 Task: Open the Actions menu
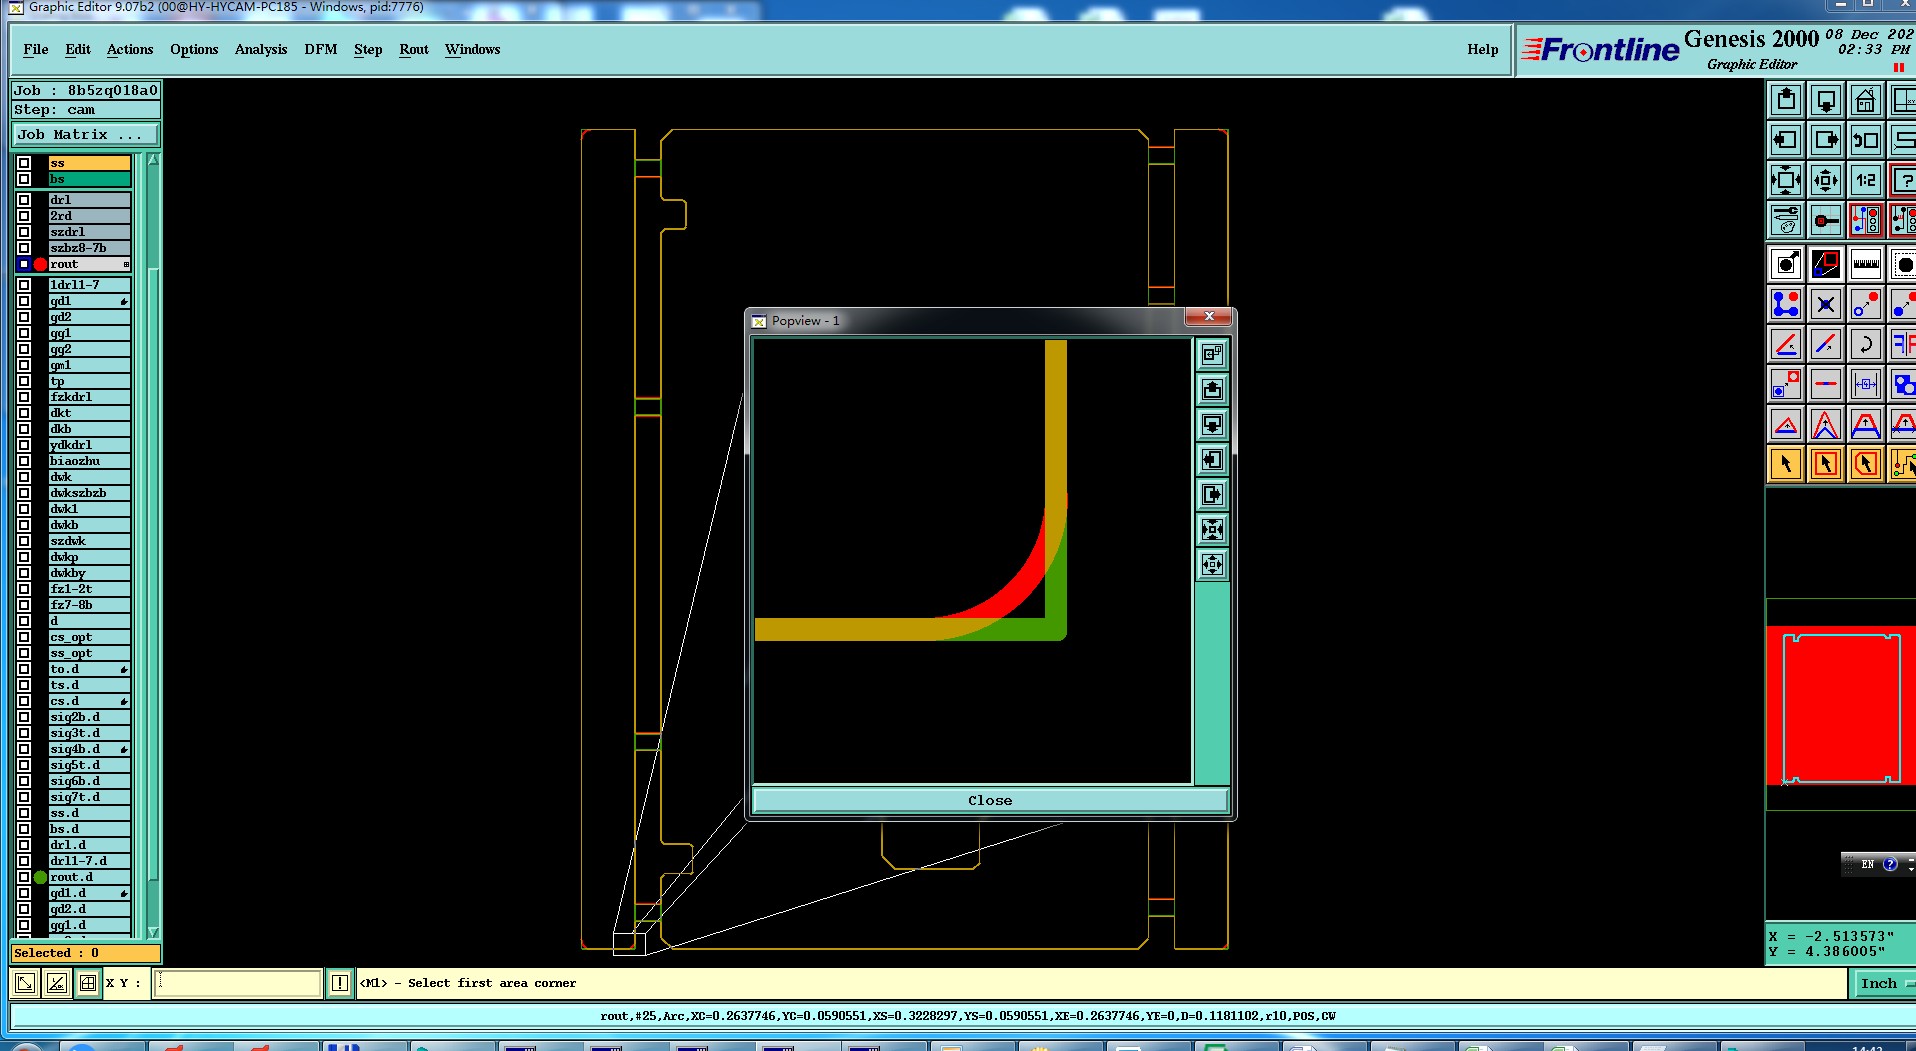coord(130,49)
